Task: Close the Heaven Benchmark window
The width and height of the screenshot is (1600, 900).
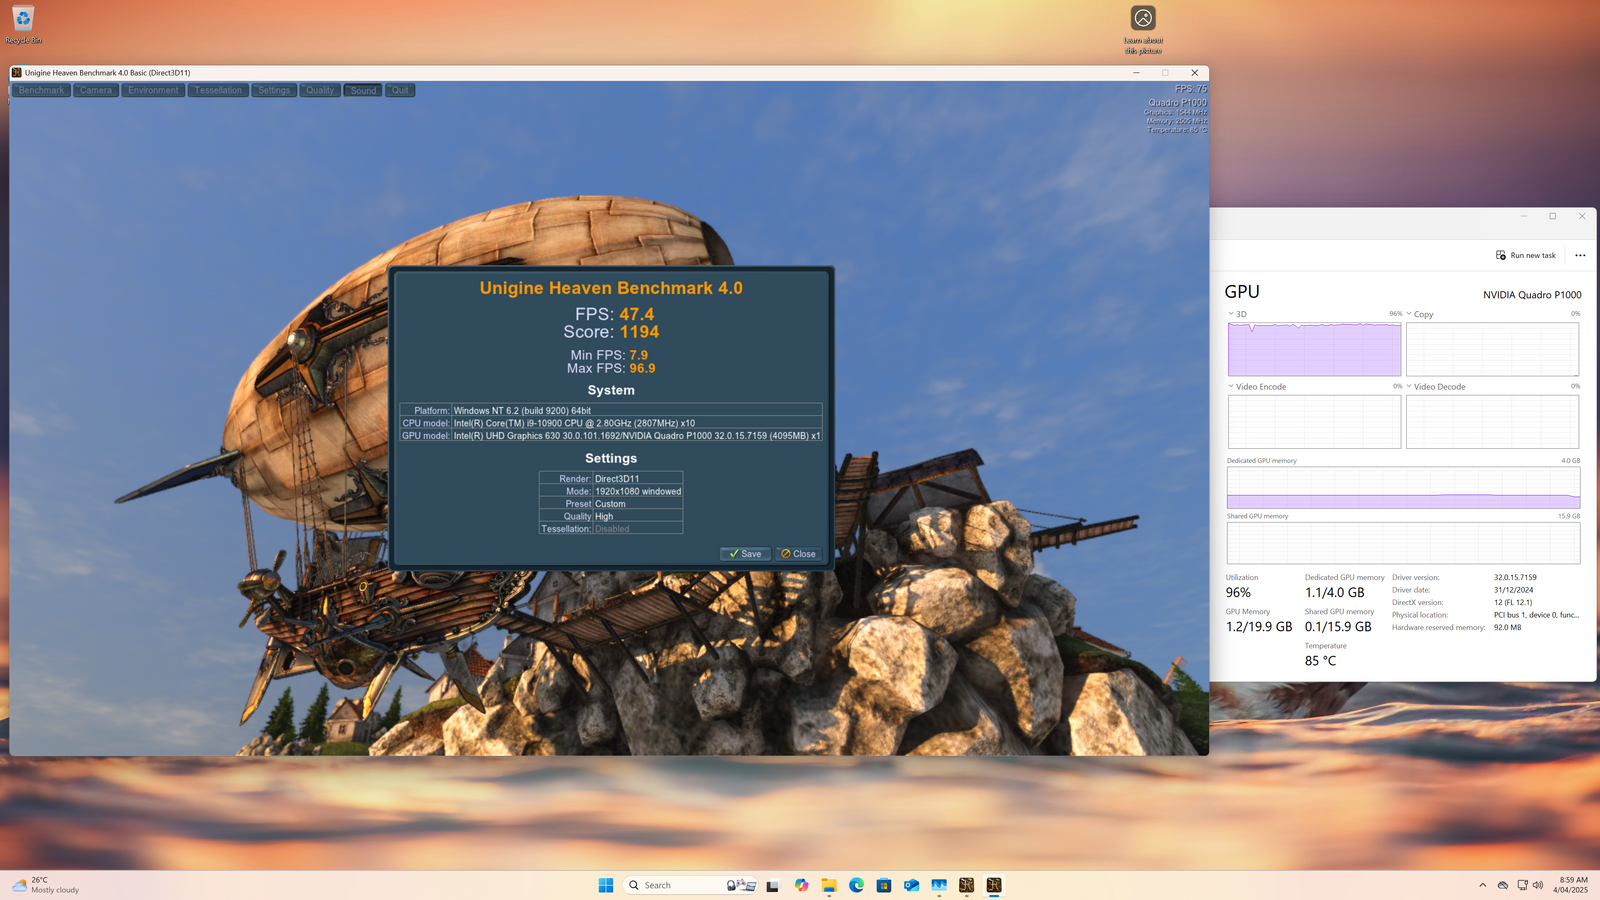Action: pyautogui.click(x=1194, y=73)
